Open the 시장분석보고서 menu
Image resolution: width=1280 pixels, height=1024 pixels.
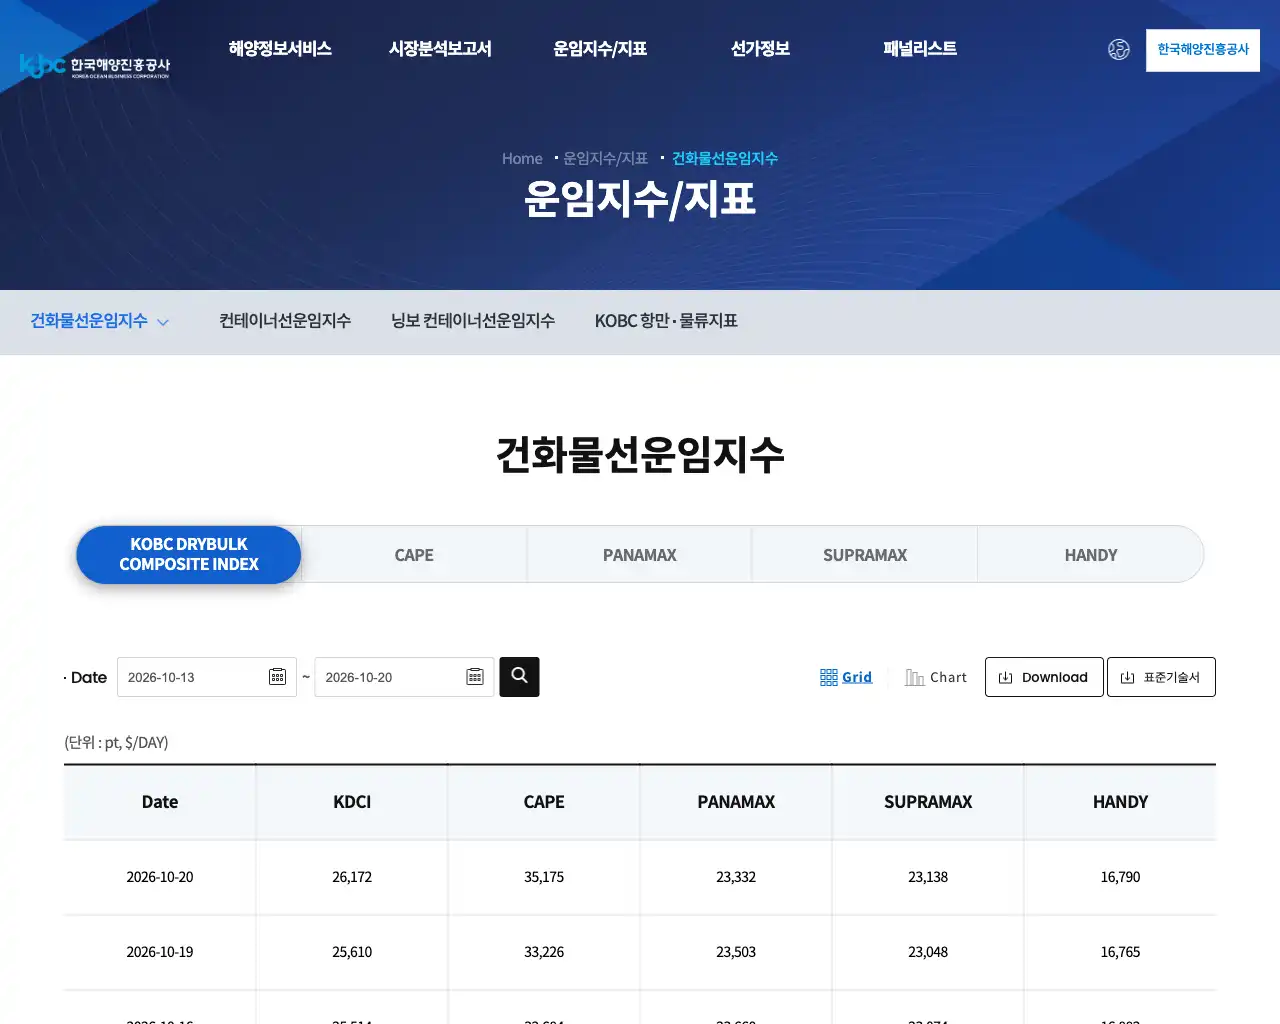(440, 49)
